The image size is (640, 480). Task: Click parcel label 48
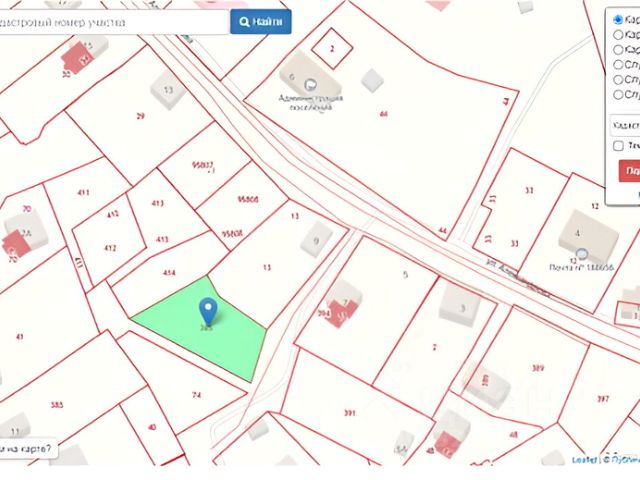pos(513,435)
